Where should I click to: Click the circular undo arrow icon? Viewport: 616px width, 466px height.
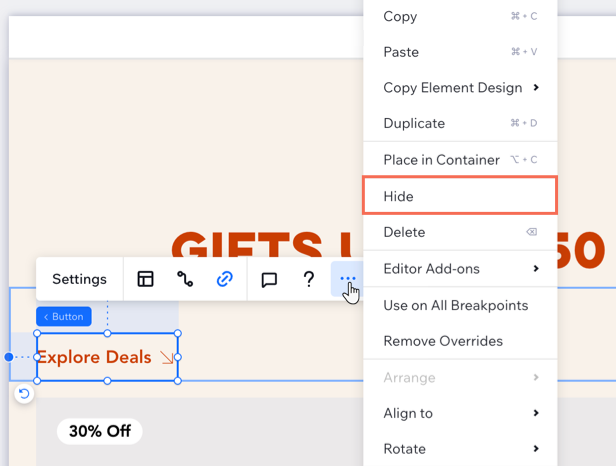[24, 393]
